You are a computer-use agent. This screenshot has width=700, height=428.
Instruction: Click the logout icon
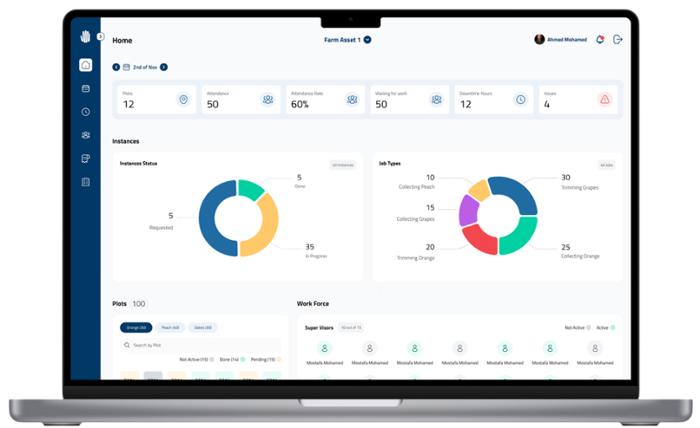(617, 40)
